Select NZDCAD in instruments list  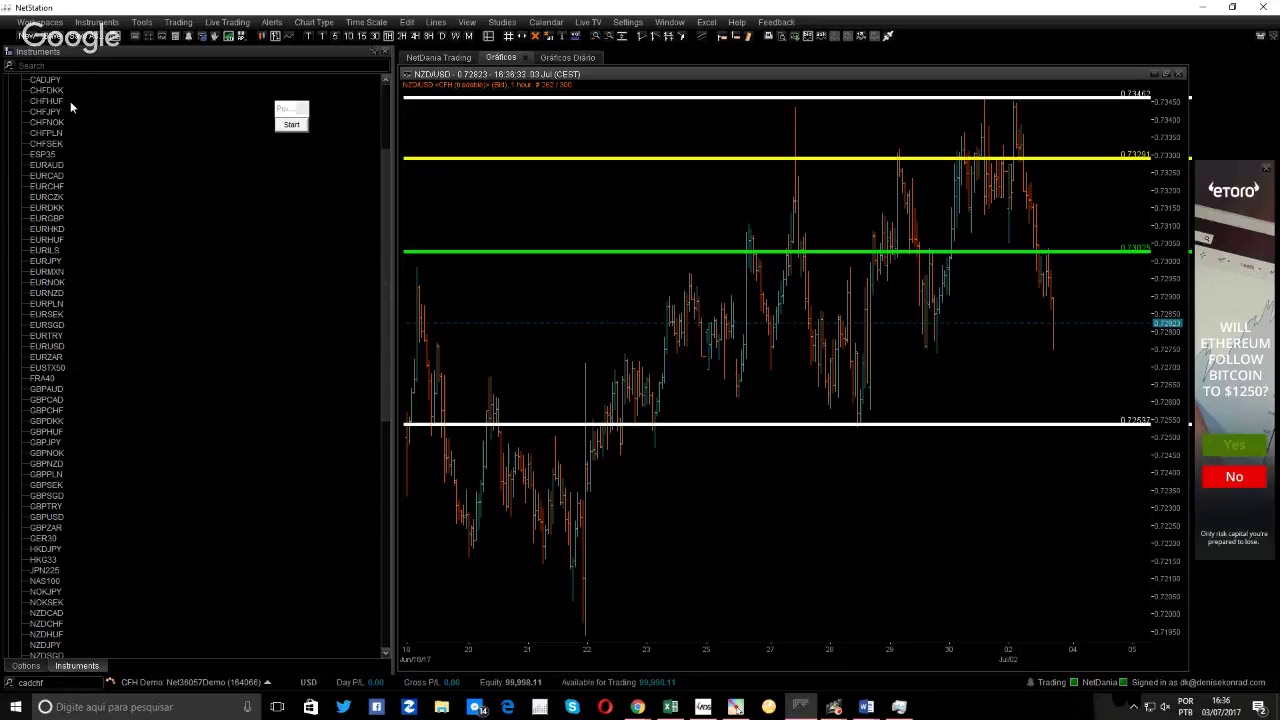46,613
